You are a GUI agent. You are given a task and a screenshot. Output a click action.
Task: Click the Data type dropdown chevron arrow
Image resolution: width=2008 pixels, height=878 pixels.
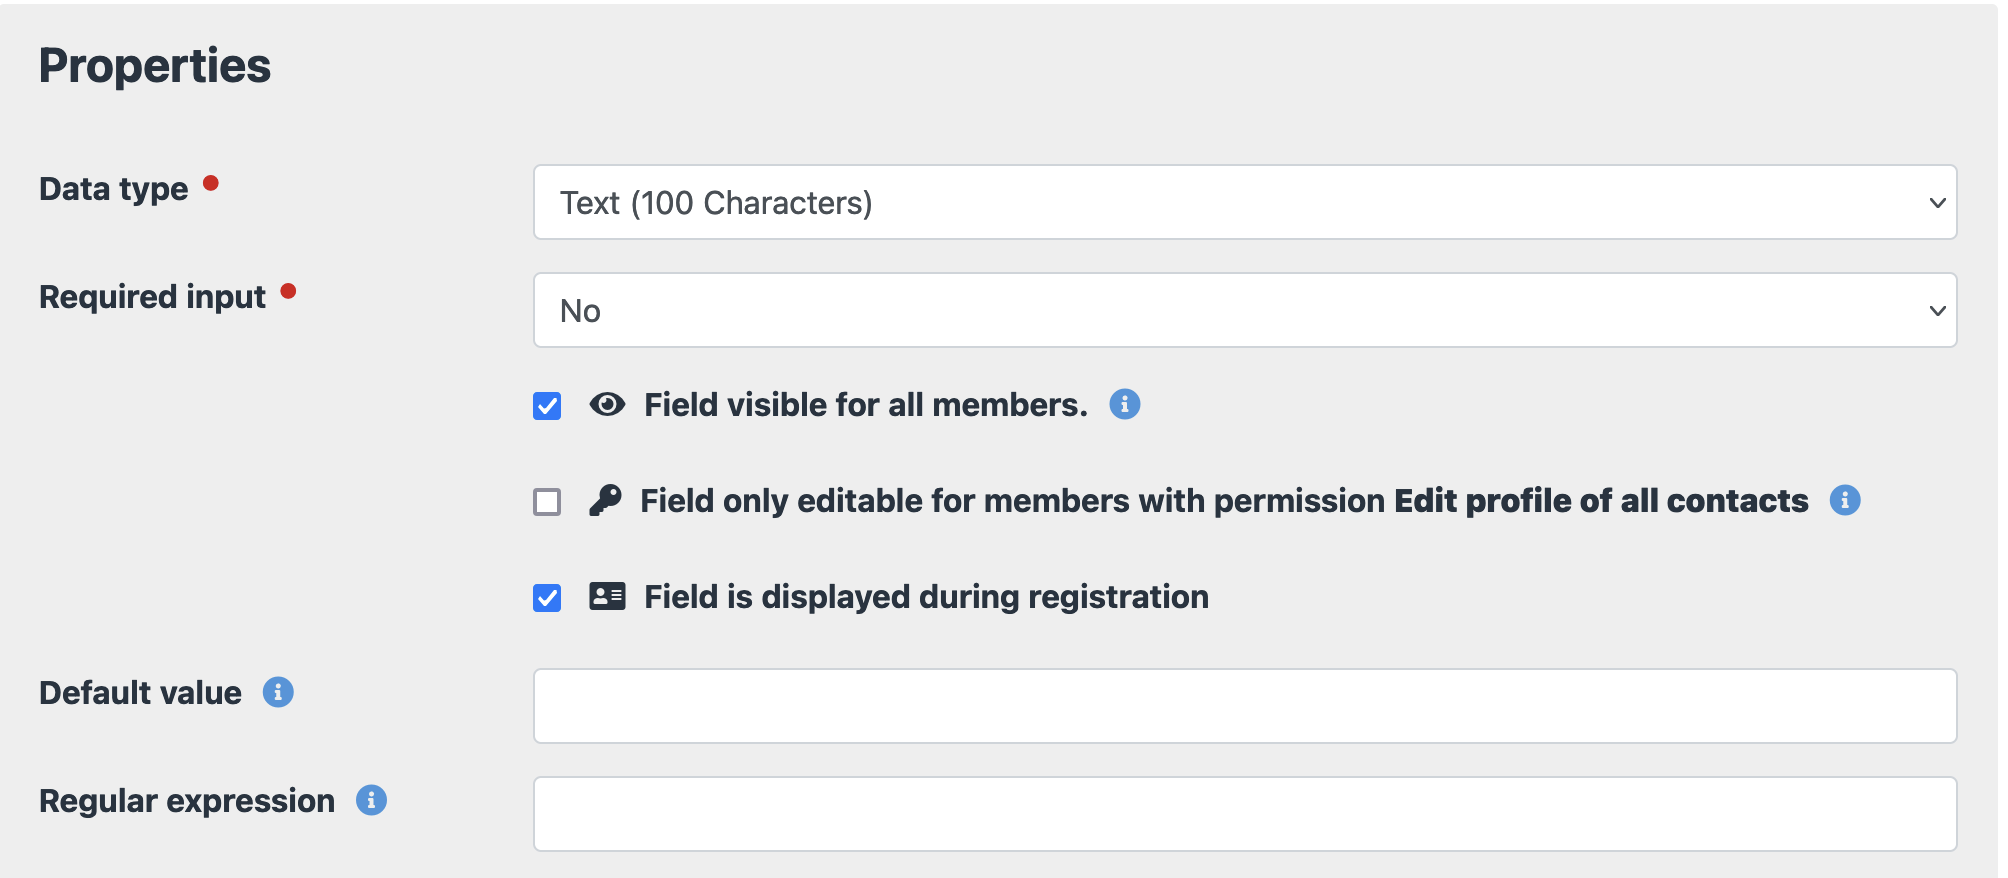[x=1937, y=203]
